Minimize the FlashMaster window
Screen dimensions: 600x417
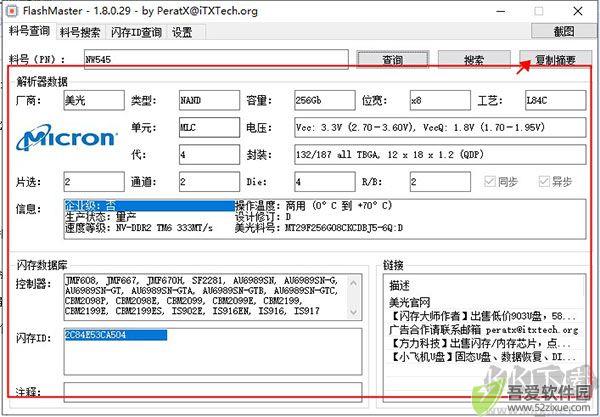pyautogui.click(x=501, y=11)
